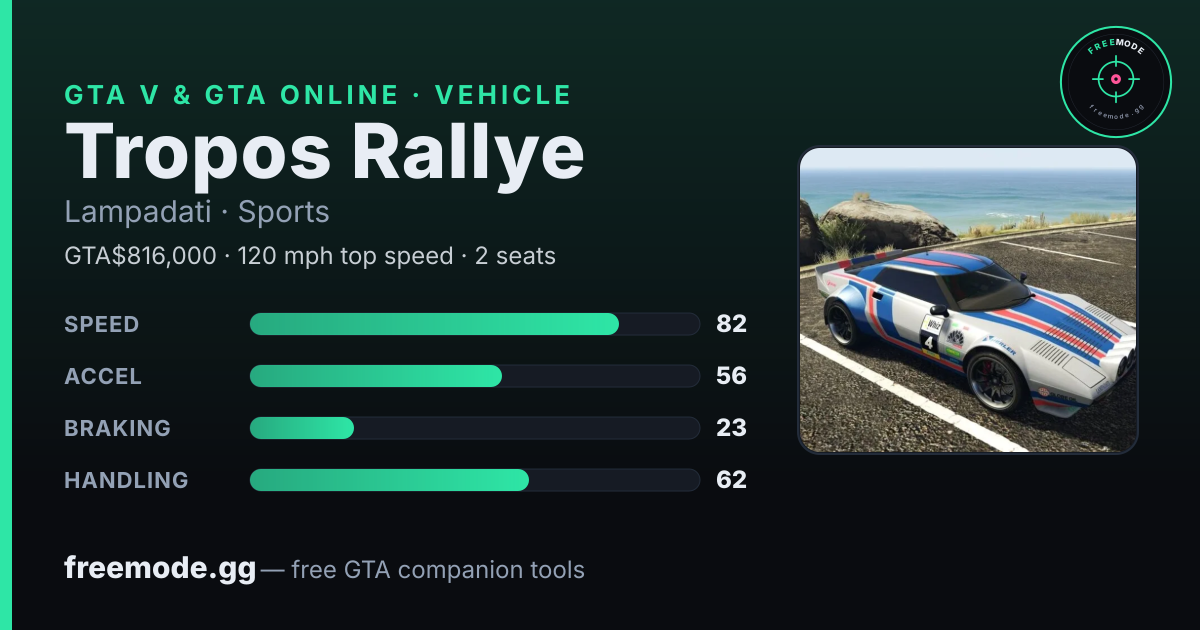Viewport: 1200px width, 630px height.
Task: Open the Tropos Rallye car thumbnail
Action: point(968,300)
